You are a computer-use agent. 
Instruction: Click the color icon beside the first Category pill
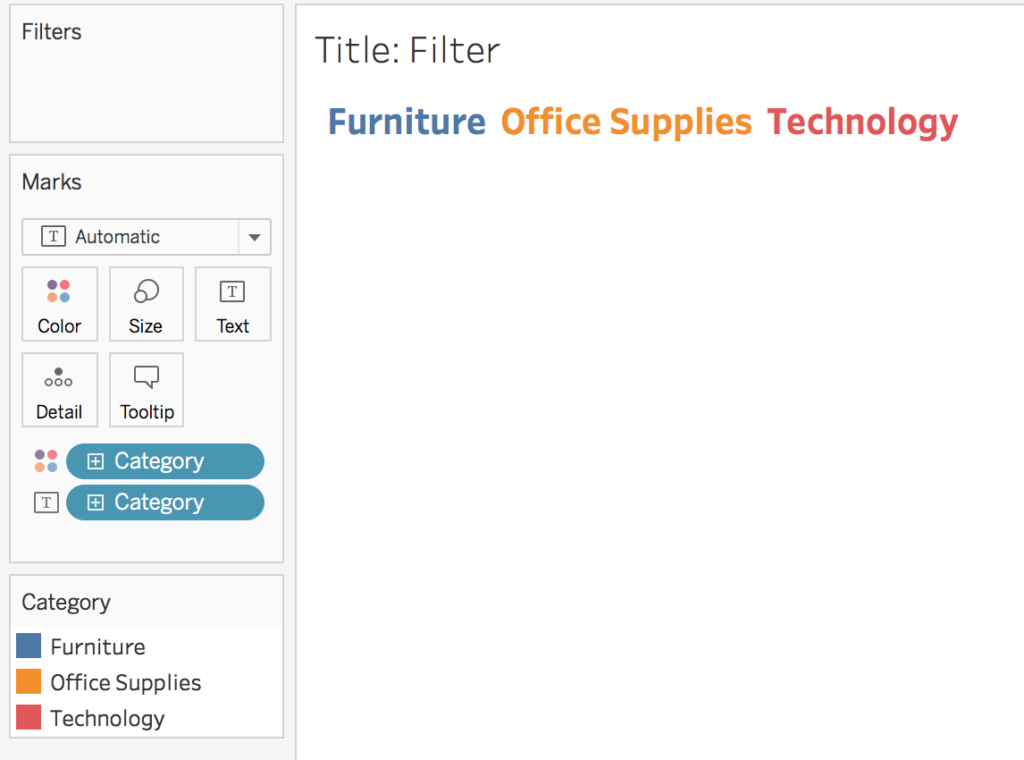(45, 460)
